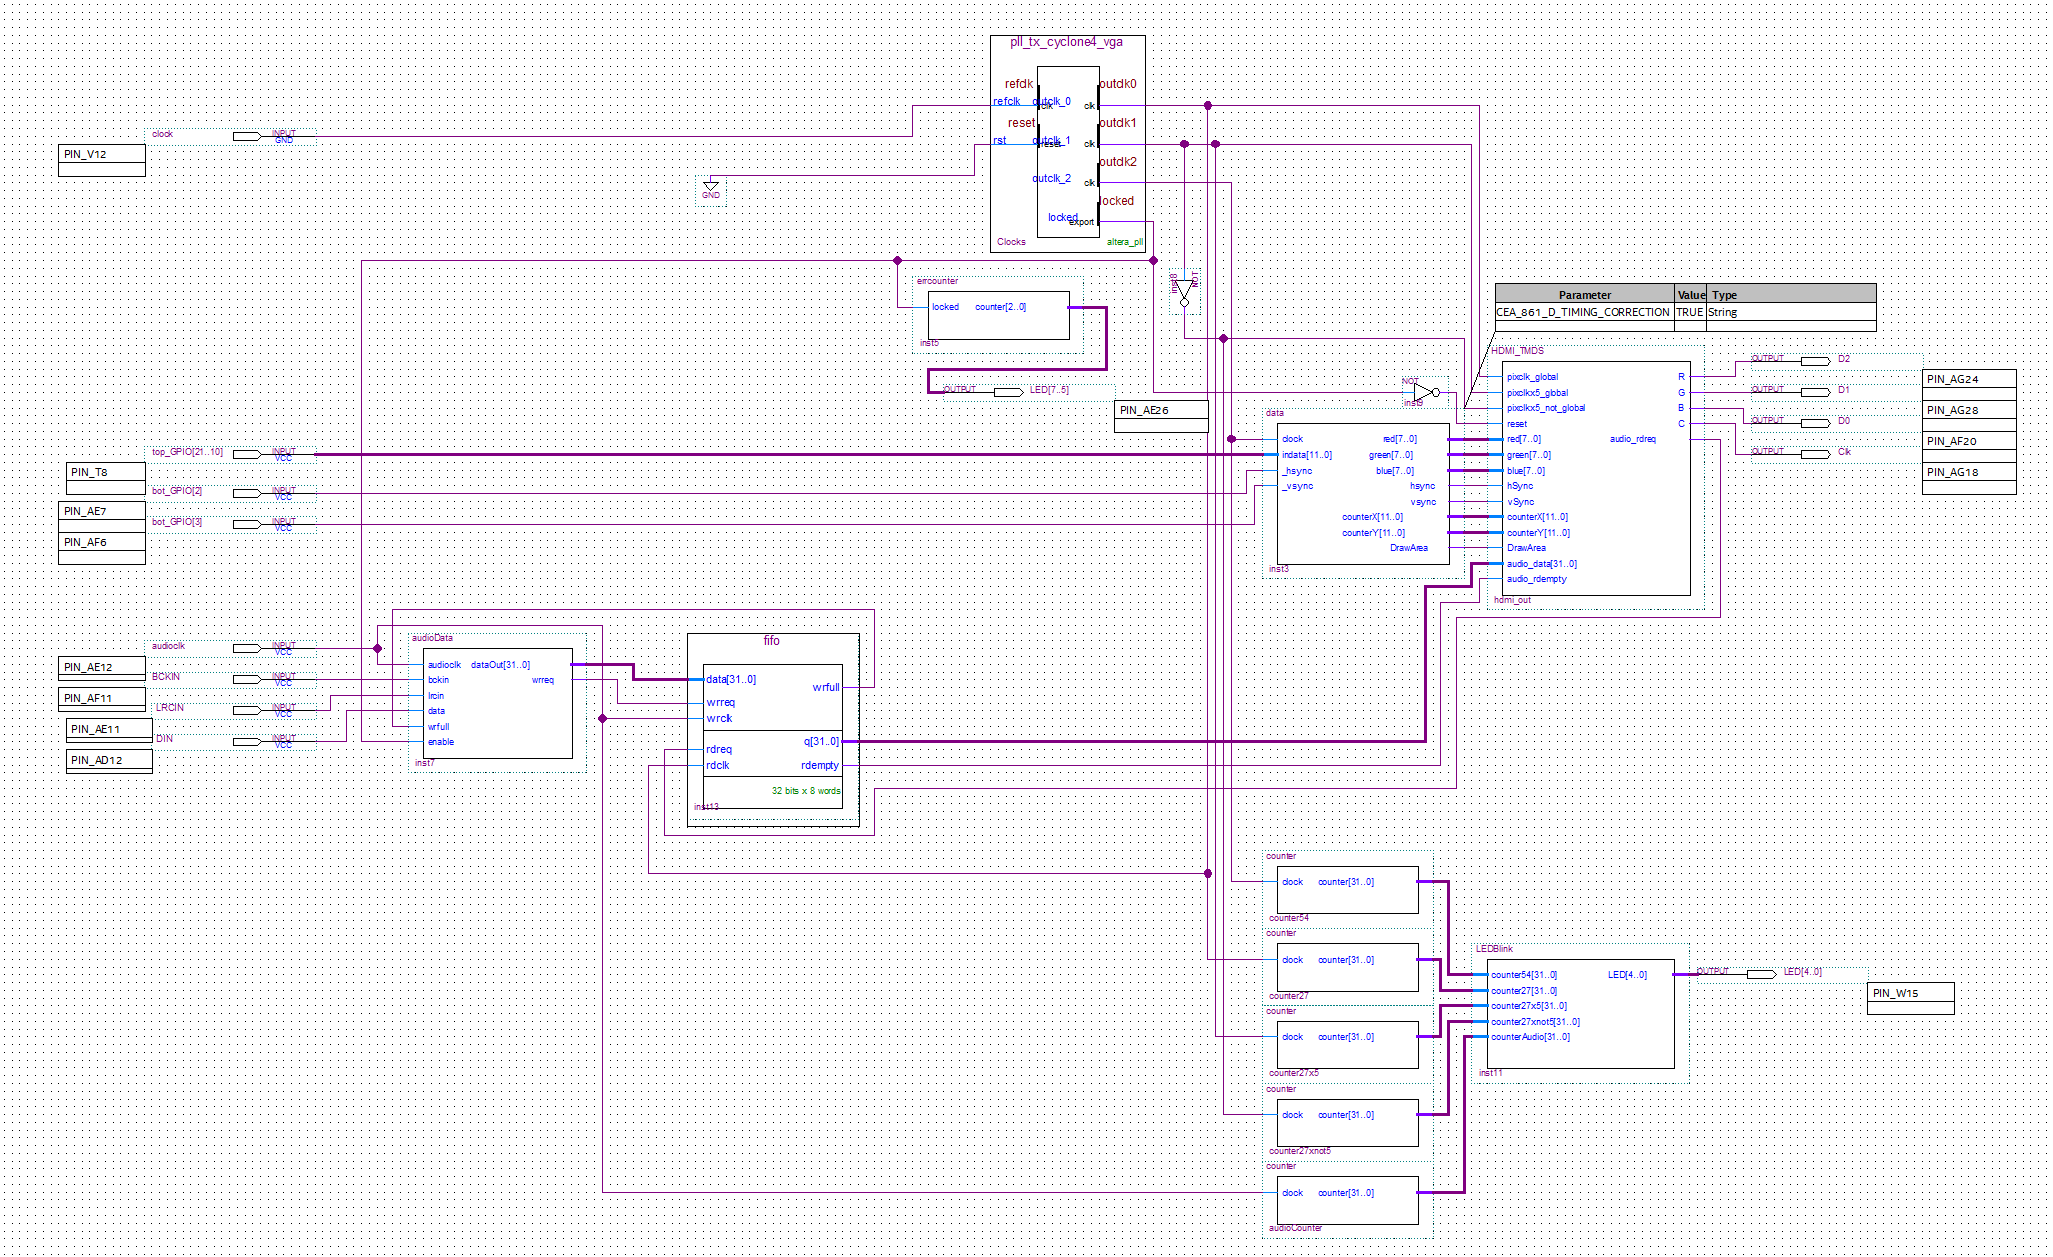Click the TRUE value cell in parameter table
2053x1257 pixels.
point(1689,312)
